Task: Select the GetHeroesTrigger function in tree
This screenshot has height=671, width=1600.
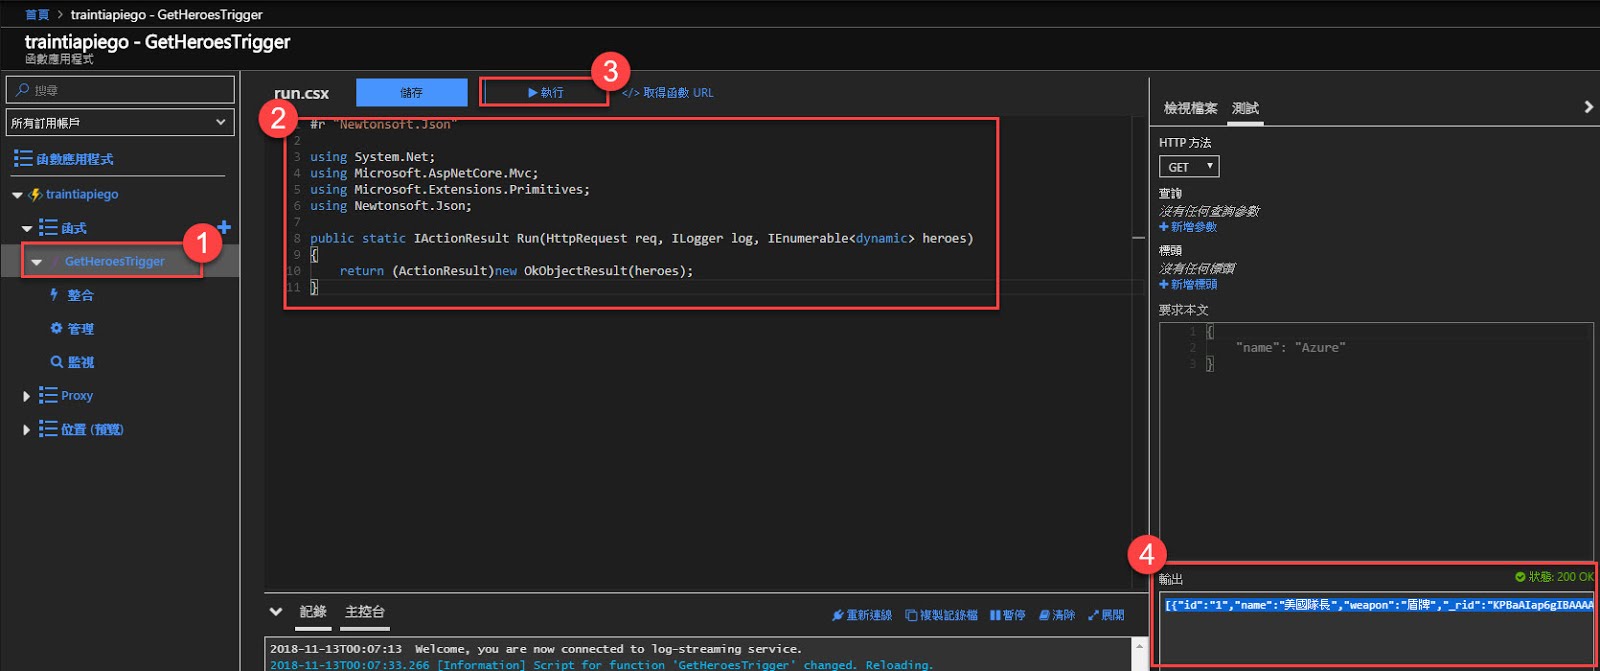Action: pyautogui.click(x=115, y=261)
